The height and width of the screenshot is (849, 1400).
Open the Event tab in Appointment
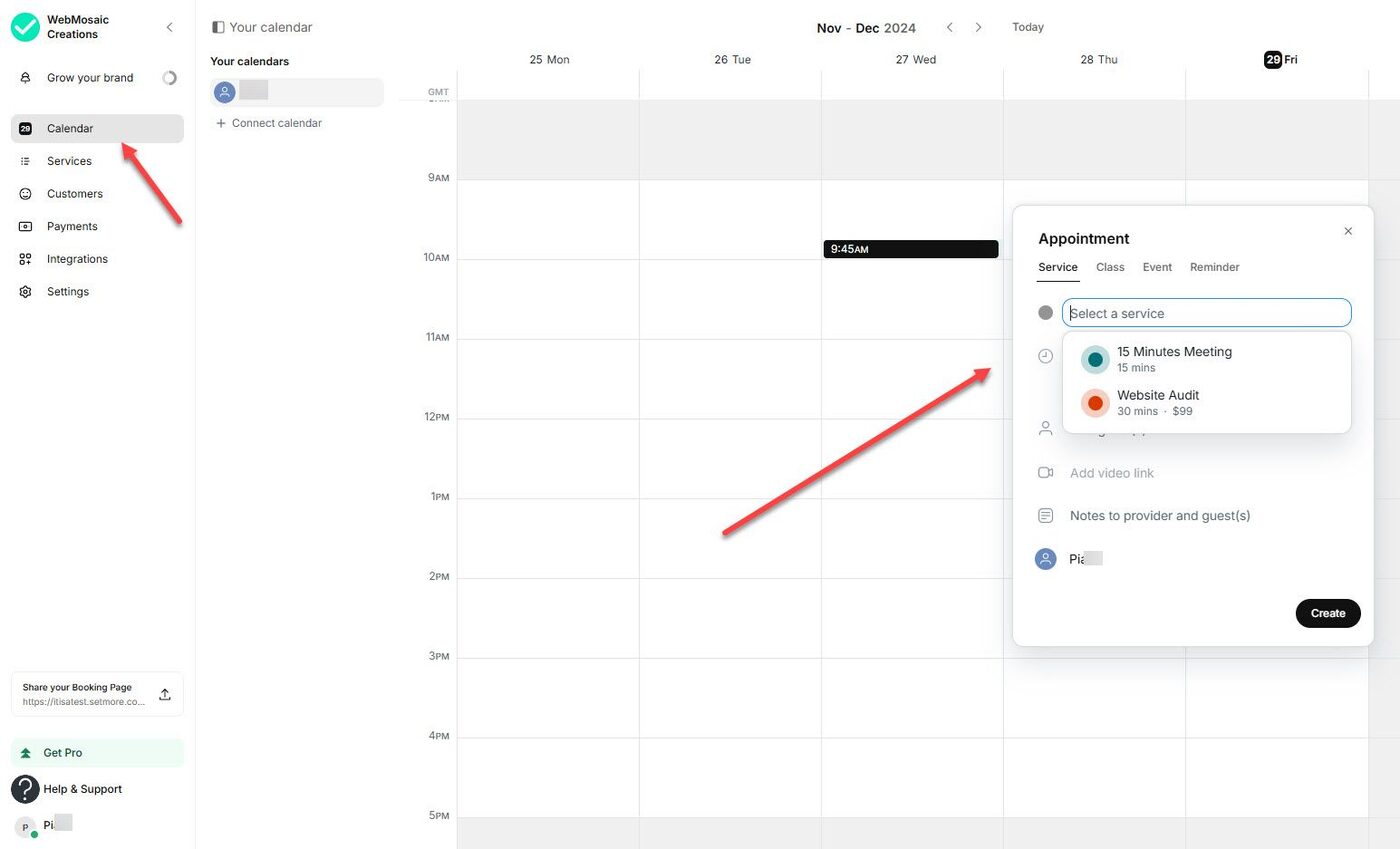coord(1157,267)
